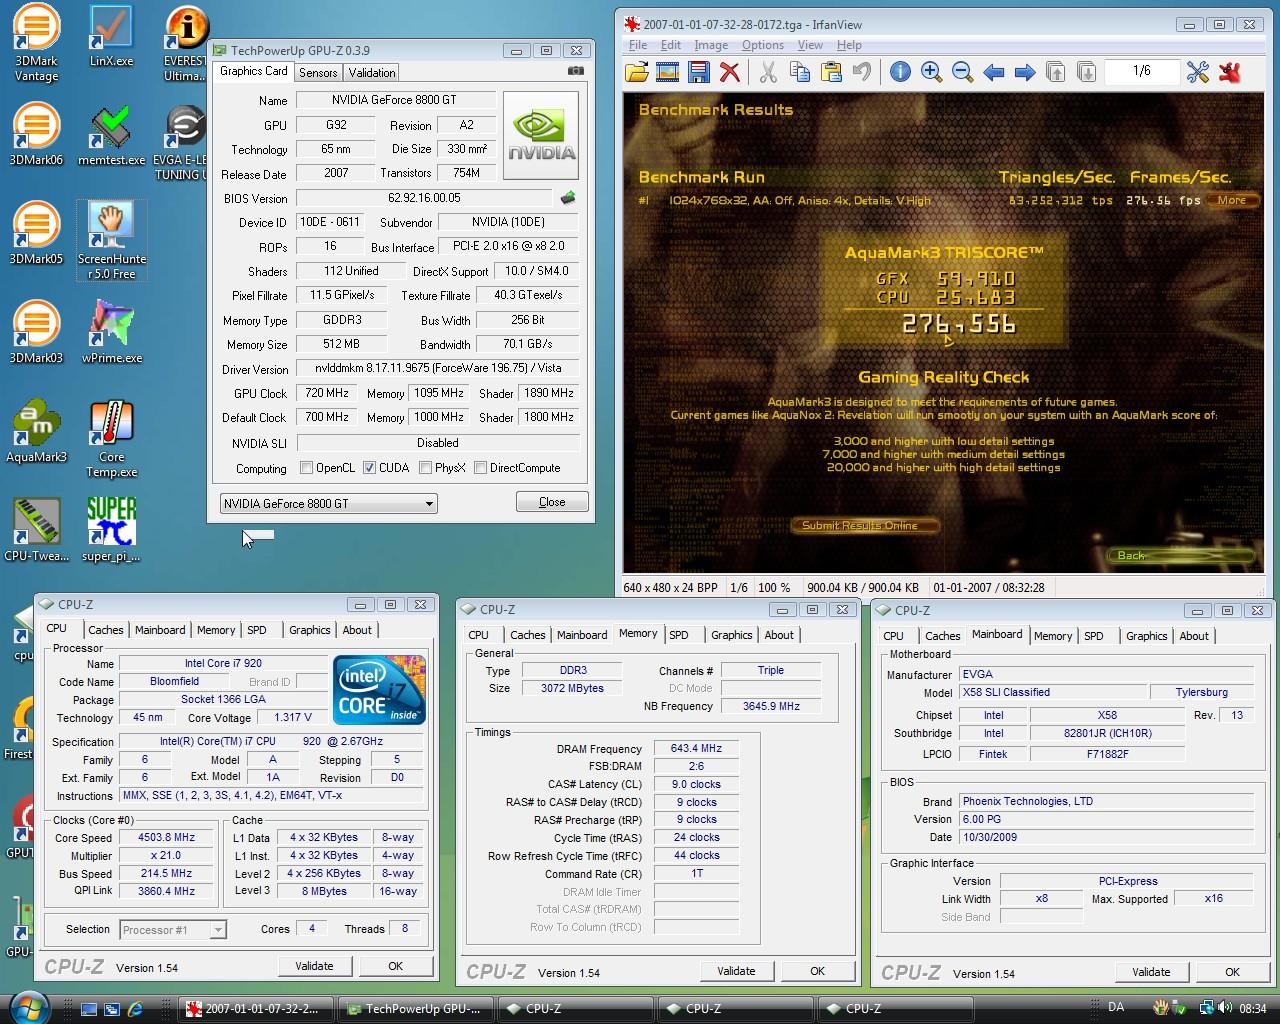1280x1024 pixels.
Task: Click the IrfanView Zoom in magnifier
Action: click(931, 72)
